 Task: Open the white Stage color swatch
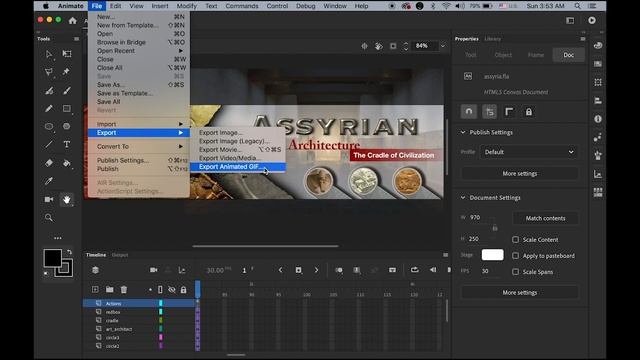[492, 255]
